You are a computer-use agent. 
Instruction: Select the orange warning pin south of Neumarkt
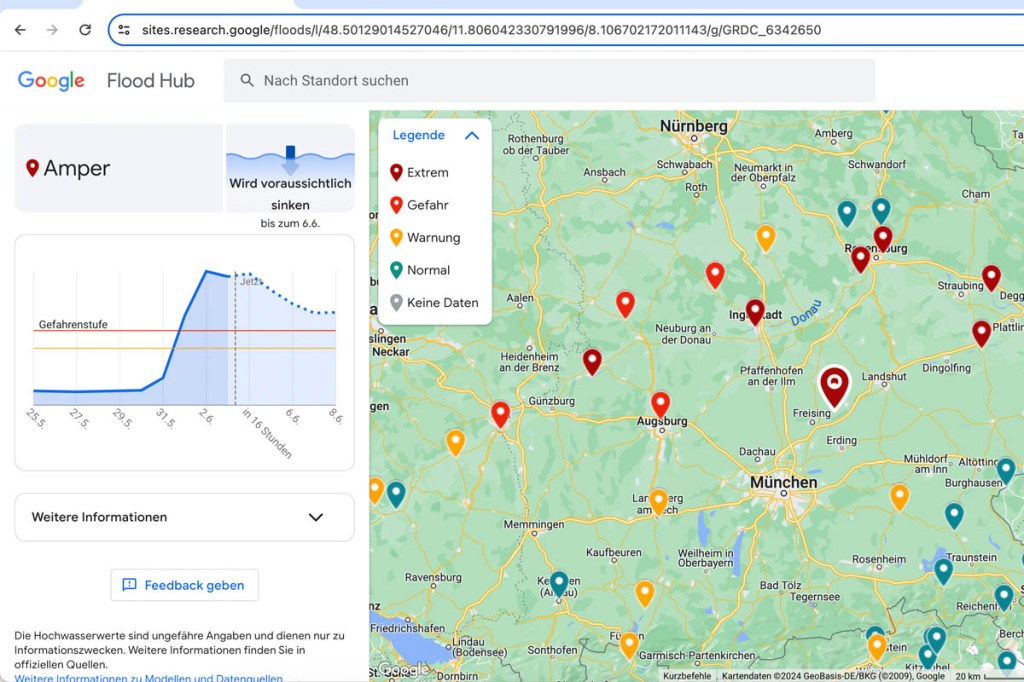[766, 237]
